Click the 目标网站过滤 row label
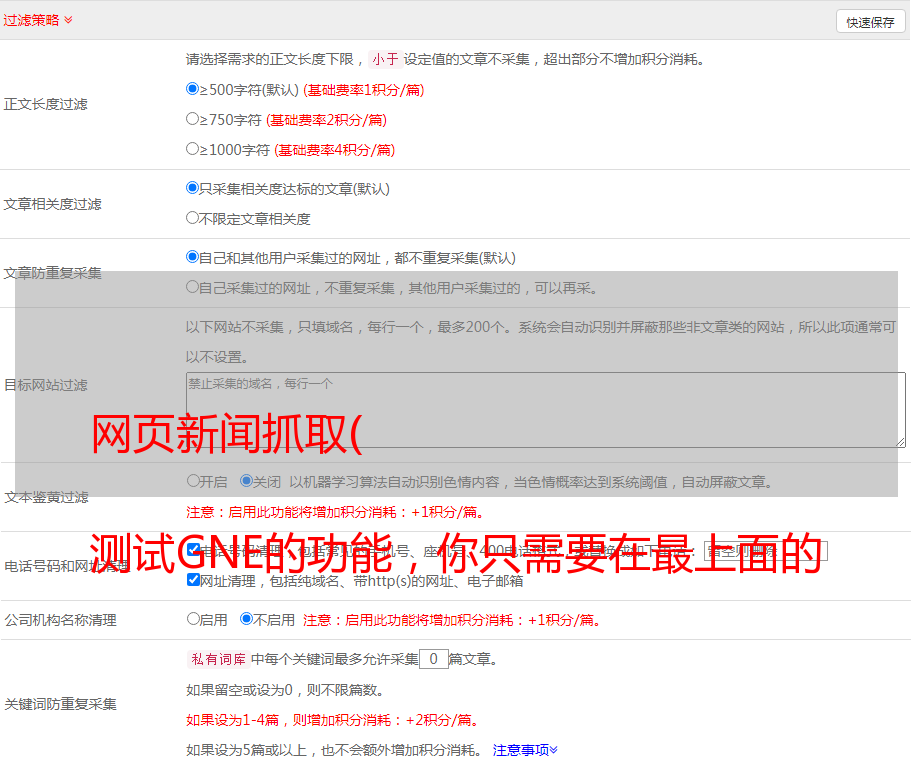 point(45,385)
